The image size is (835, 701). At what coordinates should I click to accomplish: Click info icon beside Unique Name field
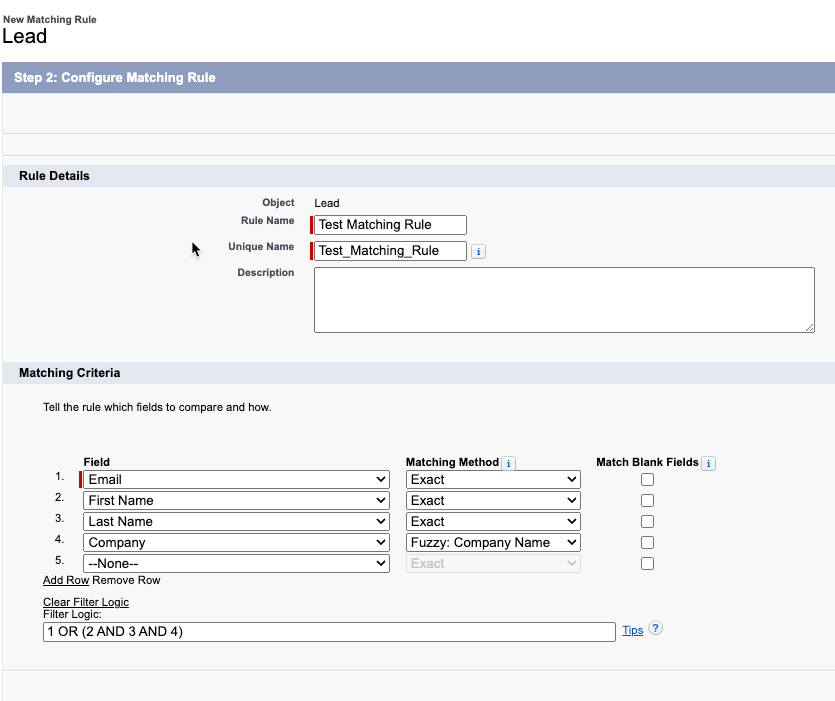click(478, 251)
